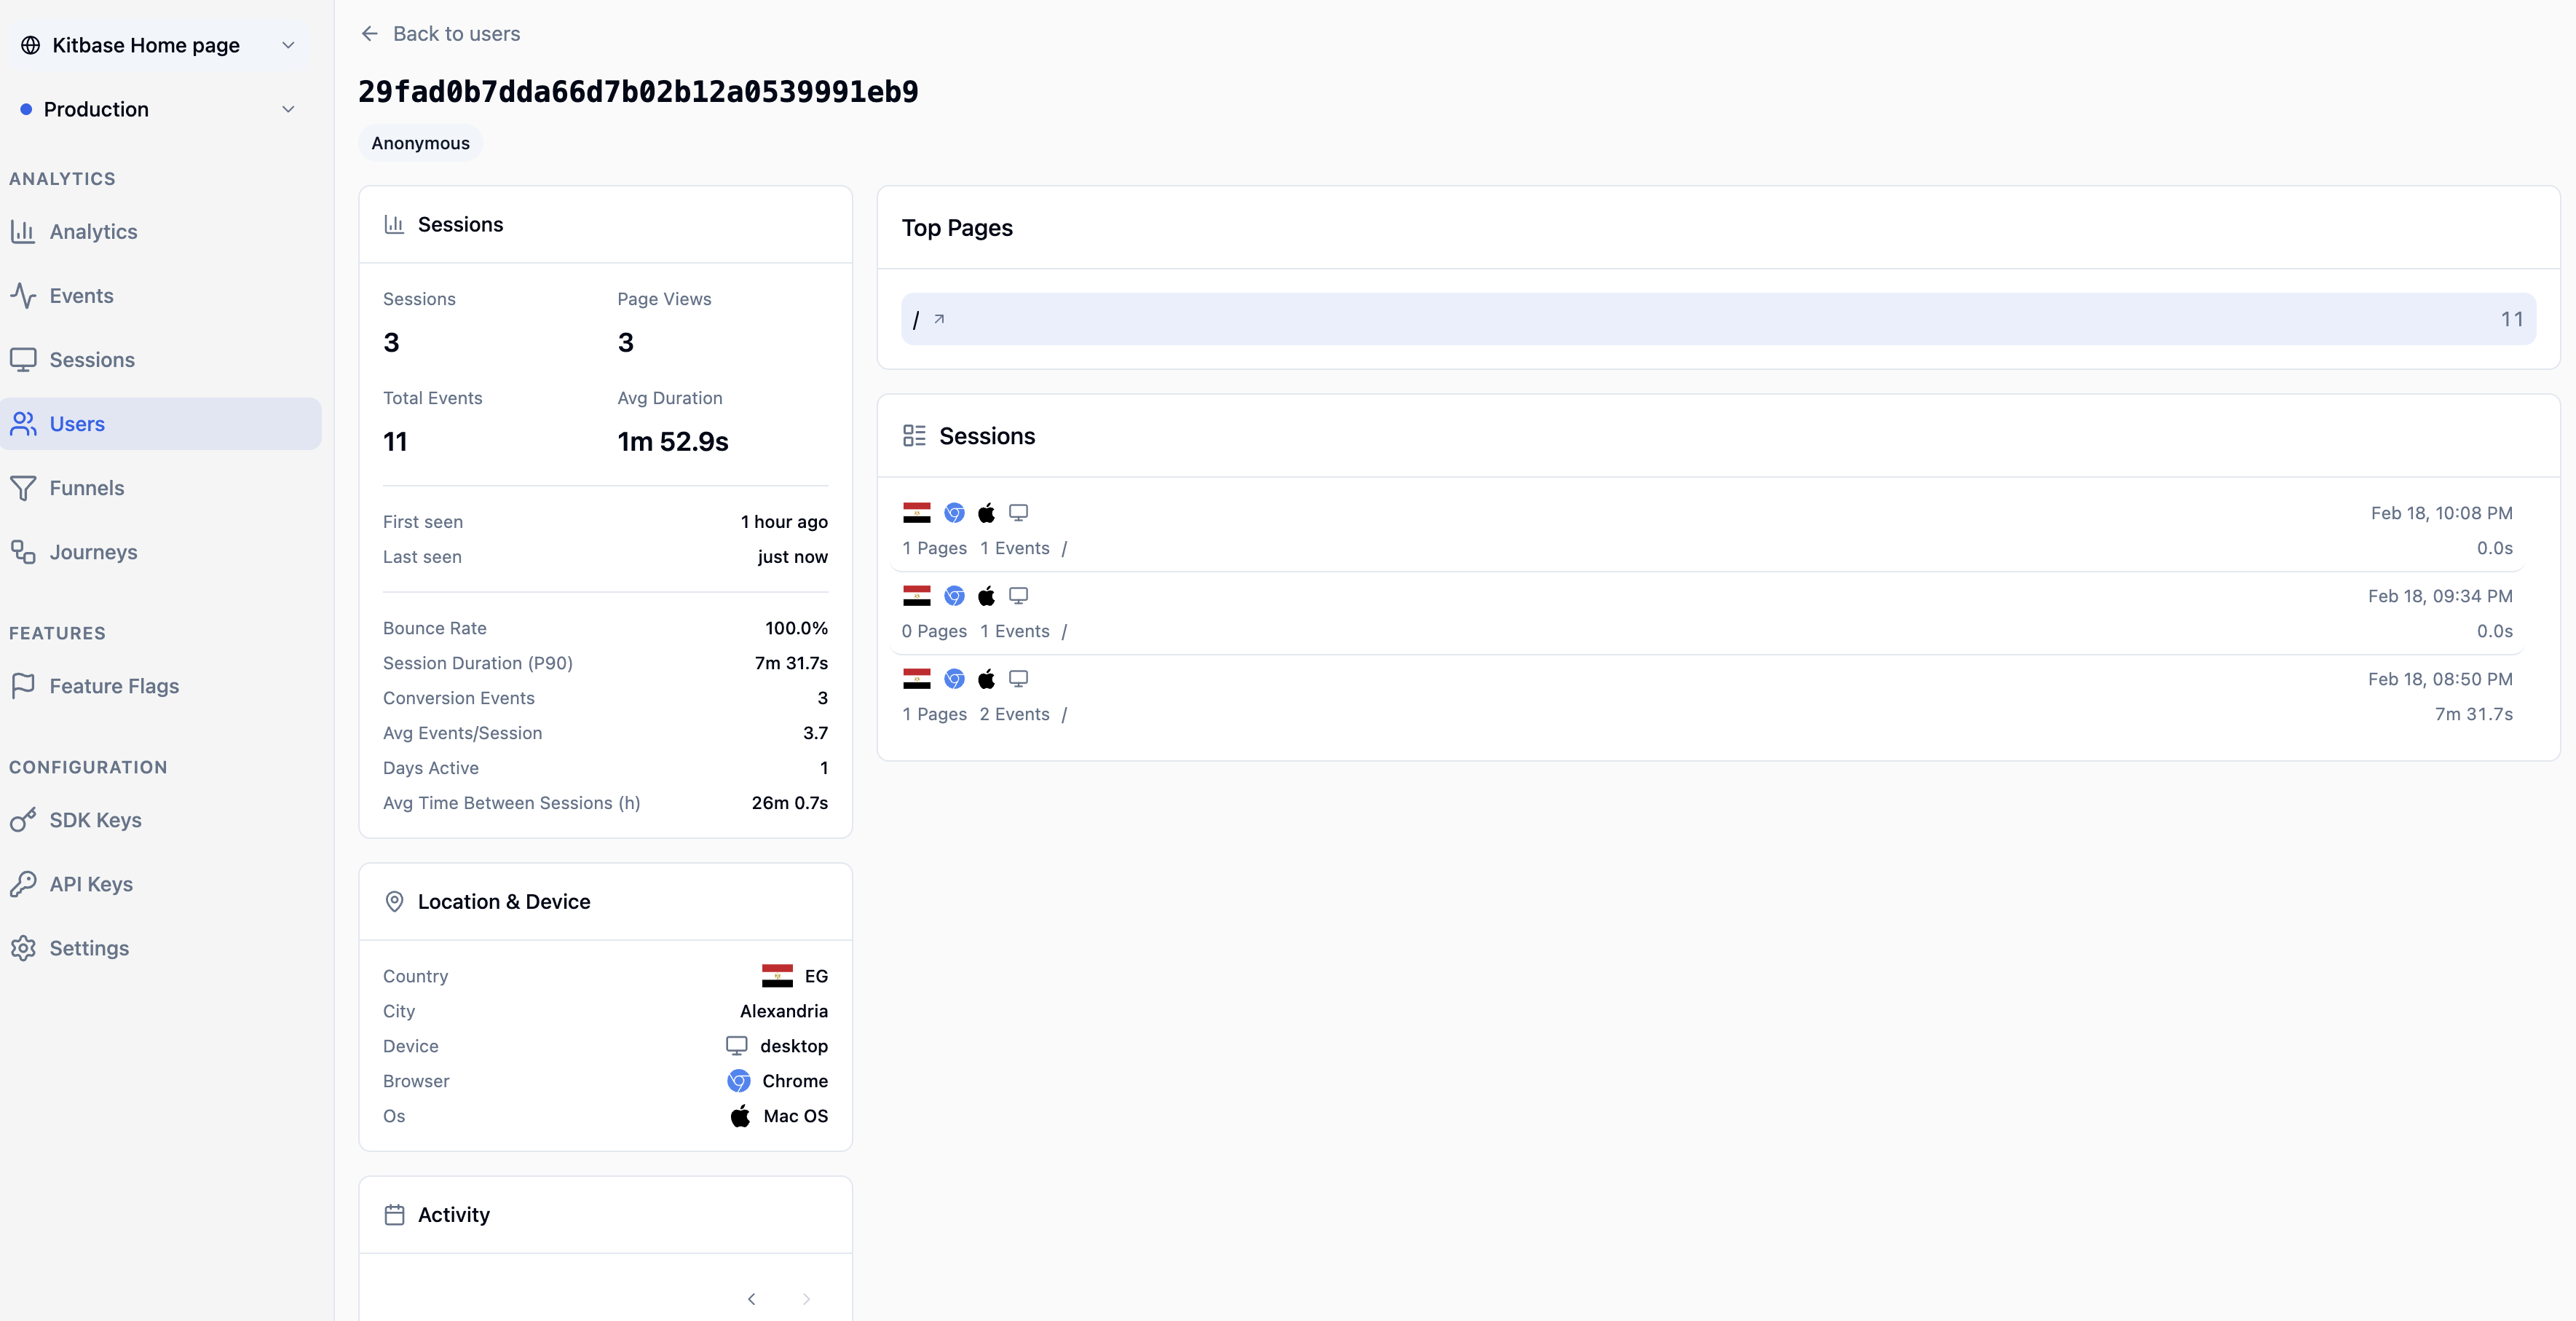Open the API Keys page
Image resolution: width=2576 pixels, height=1321 pixels.
coord(91,884)
